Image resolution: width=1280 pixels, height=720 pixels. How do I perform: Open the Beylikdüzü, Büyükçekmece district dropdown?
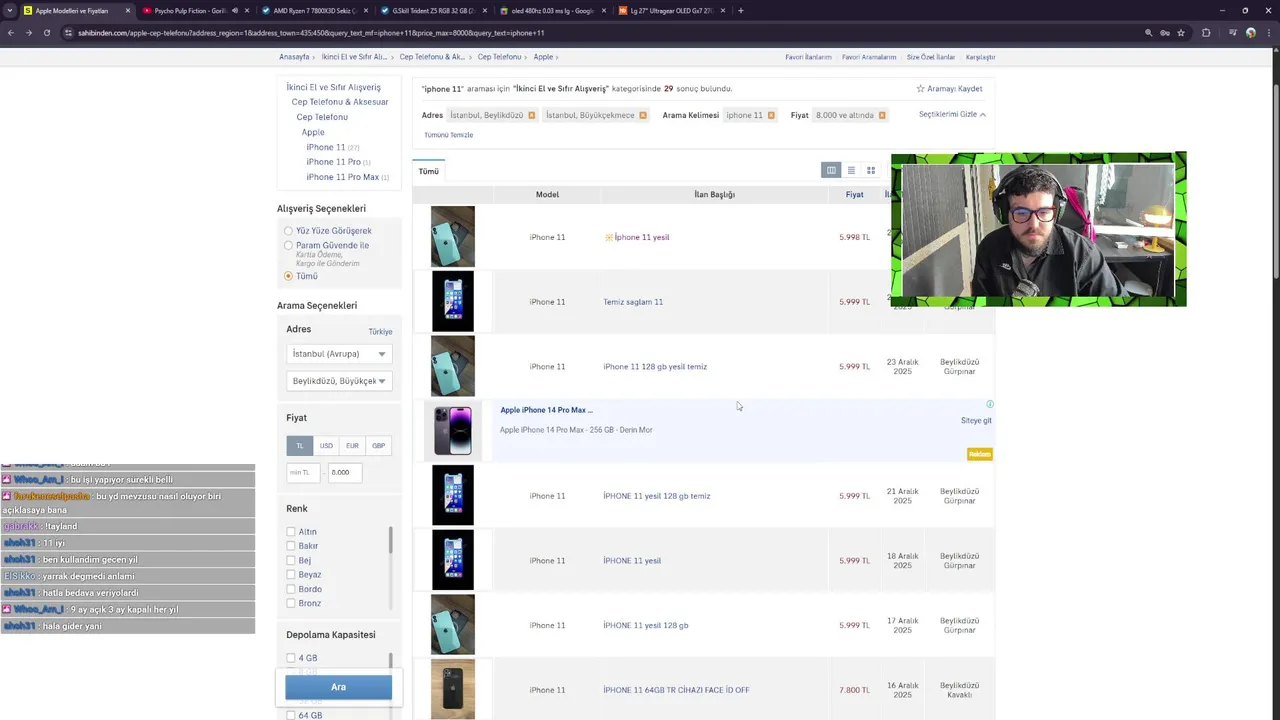point(339,381)
